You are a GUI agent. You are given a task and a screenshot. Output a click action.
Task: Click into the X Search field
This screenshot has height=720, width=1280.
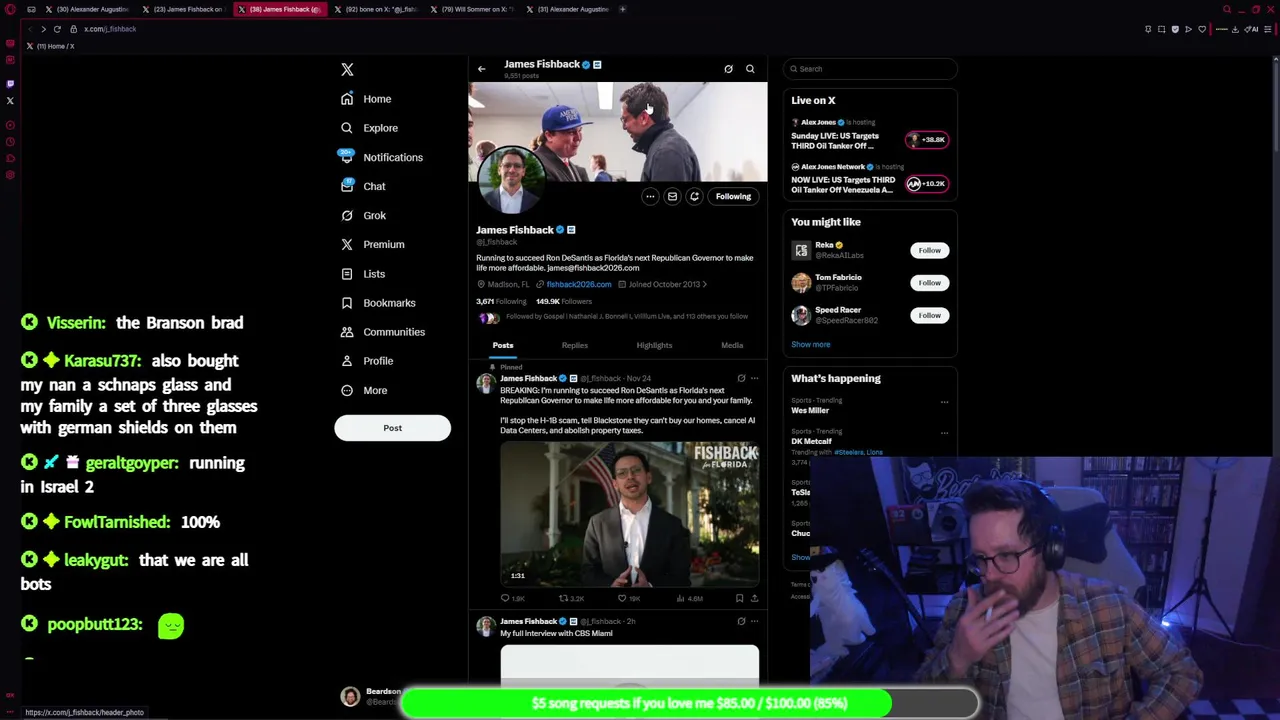tap(870, 69)
